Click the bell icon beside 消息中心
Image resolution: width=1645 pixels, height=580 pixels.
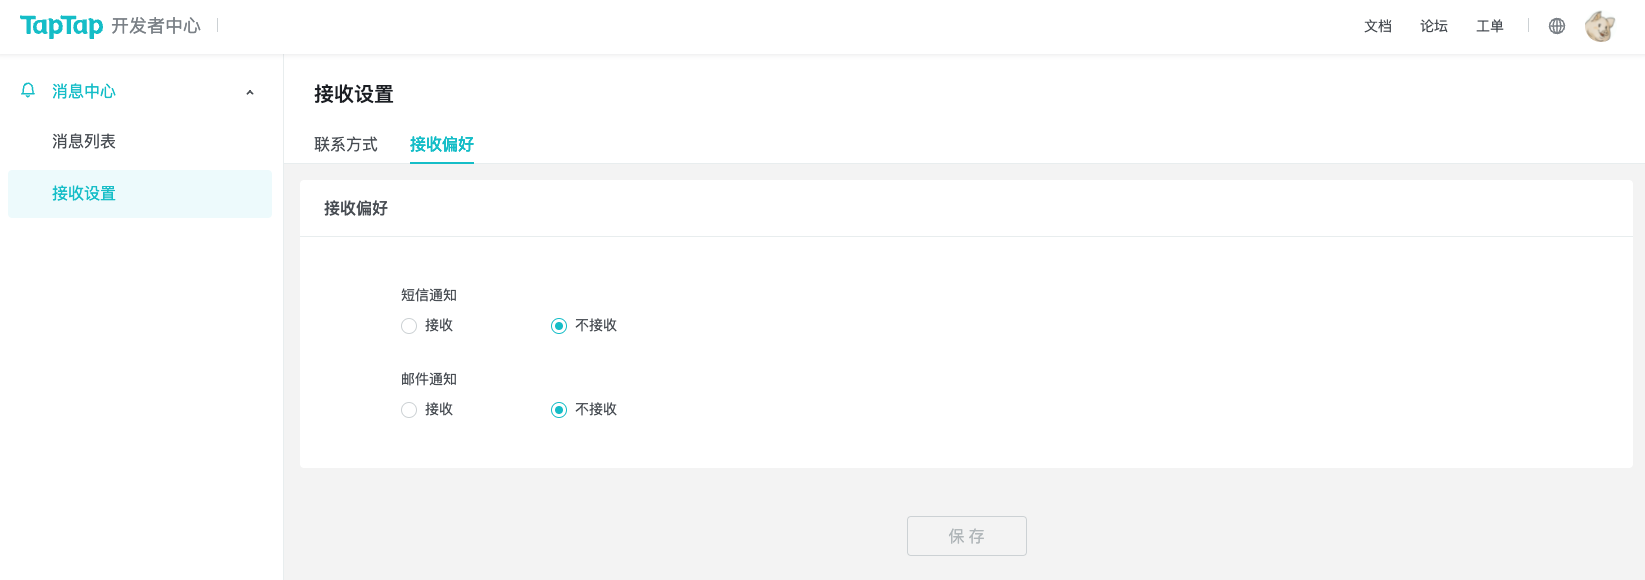click(x=28, y=90)
